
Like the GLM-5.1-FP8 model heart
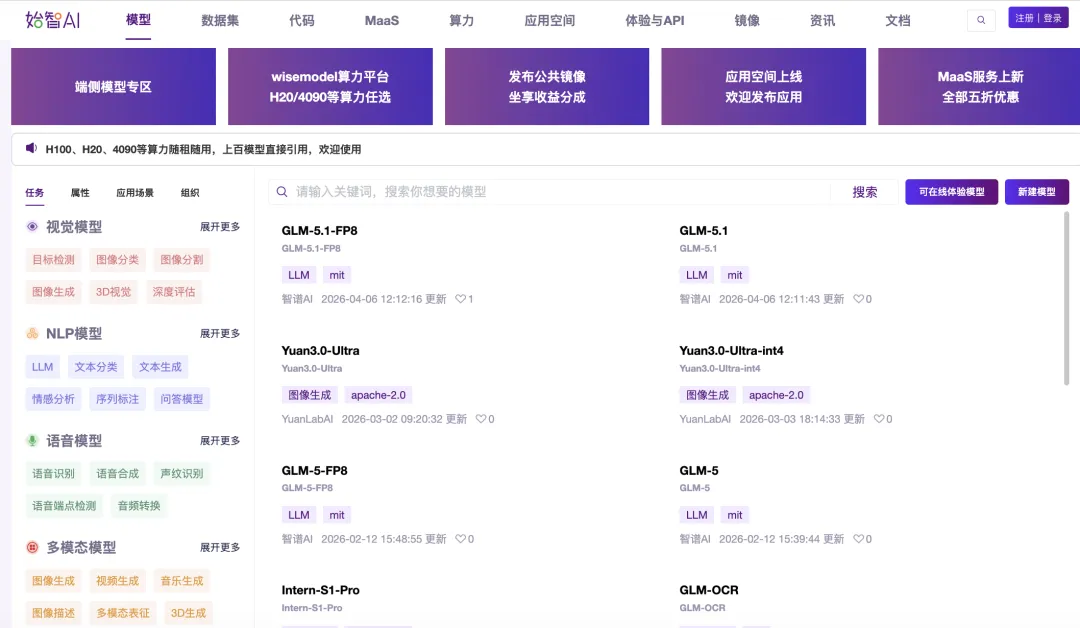[460, 299]
